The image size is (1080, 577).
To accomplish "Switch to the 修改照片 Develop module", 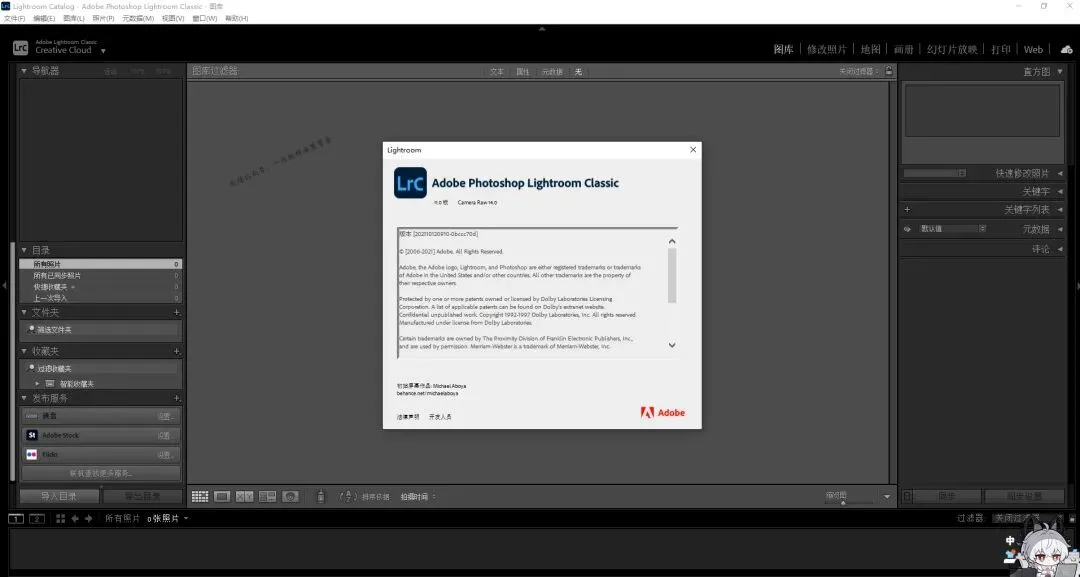I will pos(827,50).
